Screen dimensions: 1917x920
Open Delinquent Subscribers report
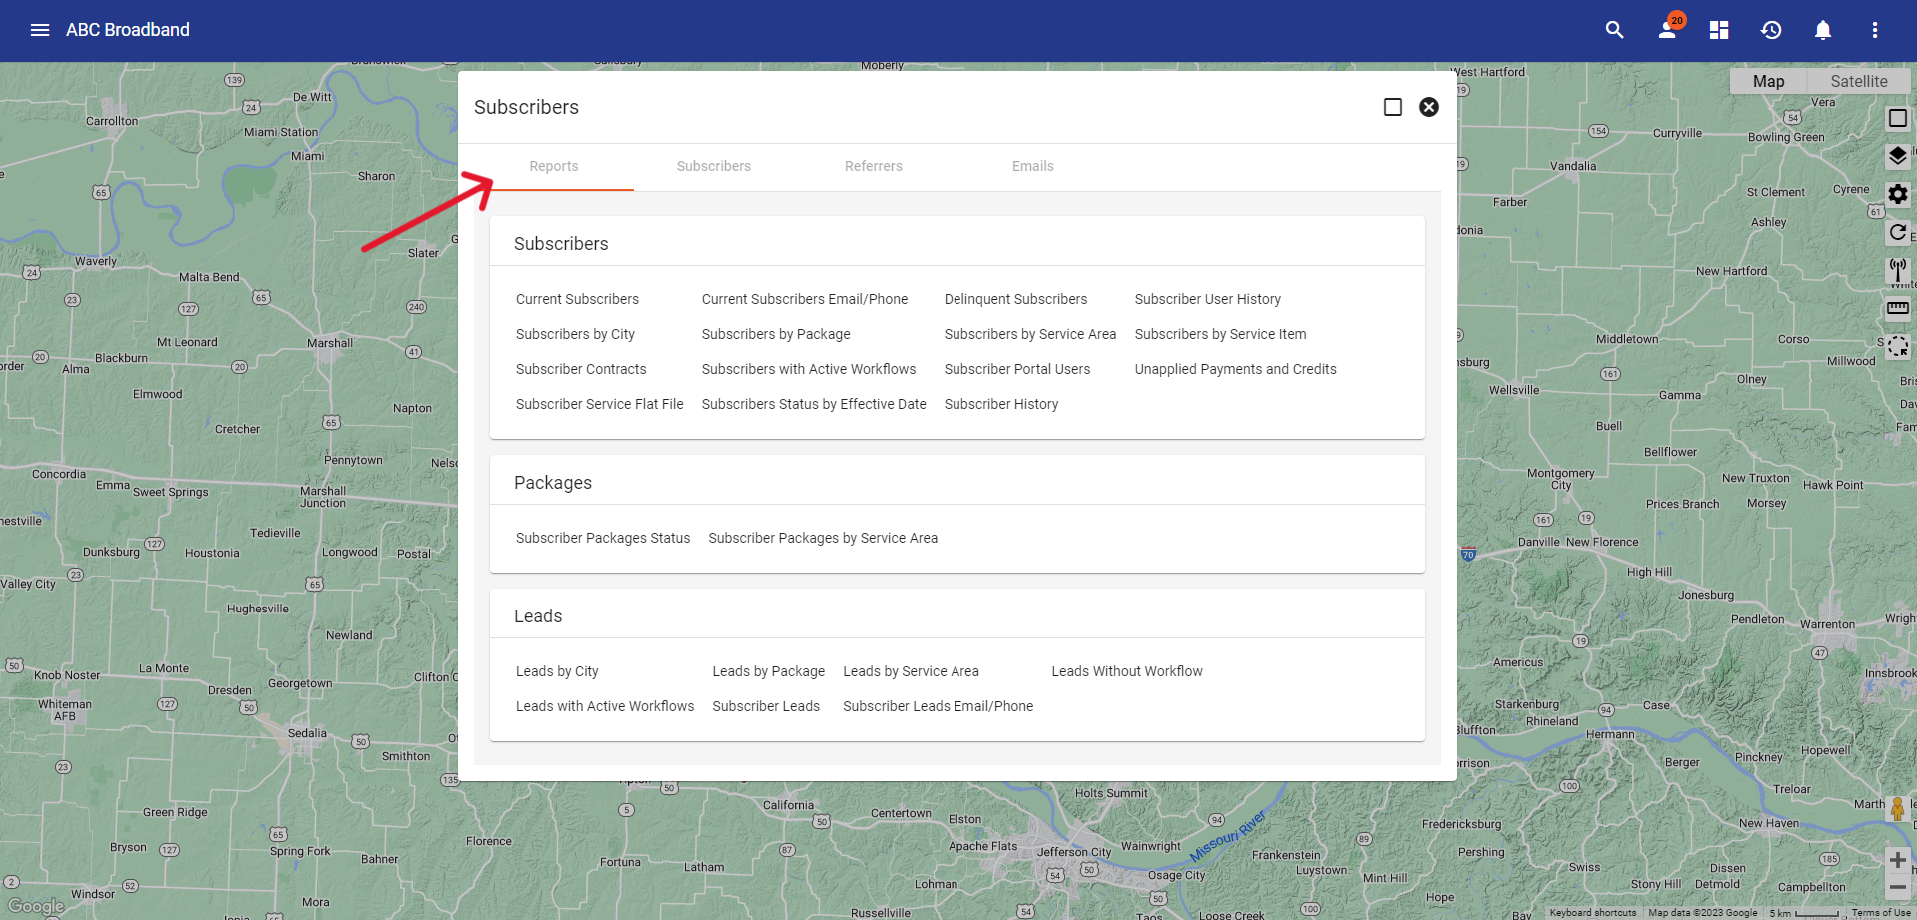tap(1016, 299)
